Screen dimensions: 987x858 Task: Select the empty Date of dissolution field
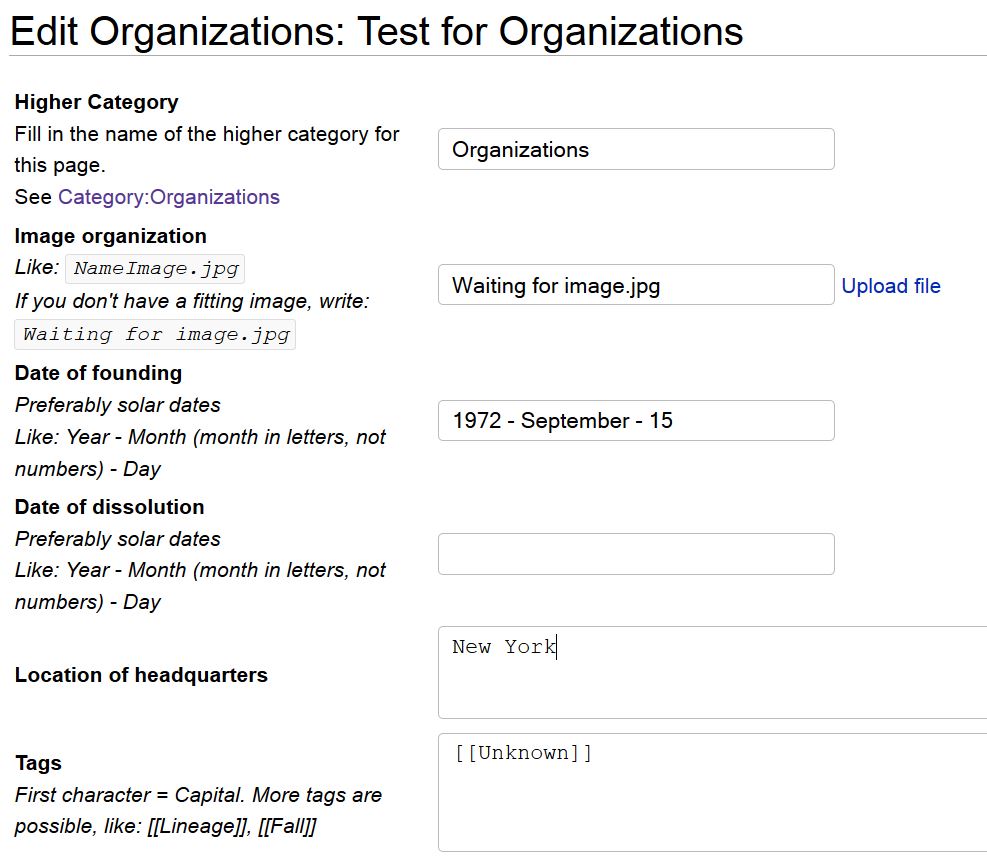click(635, 554)
